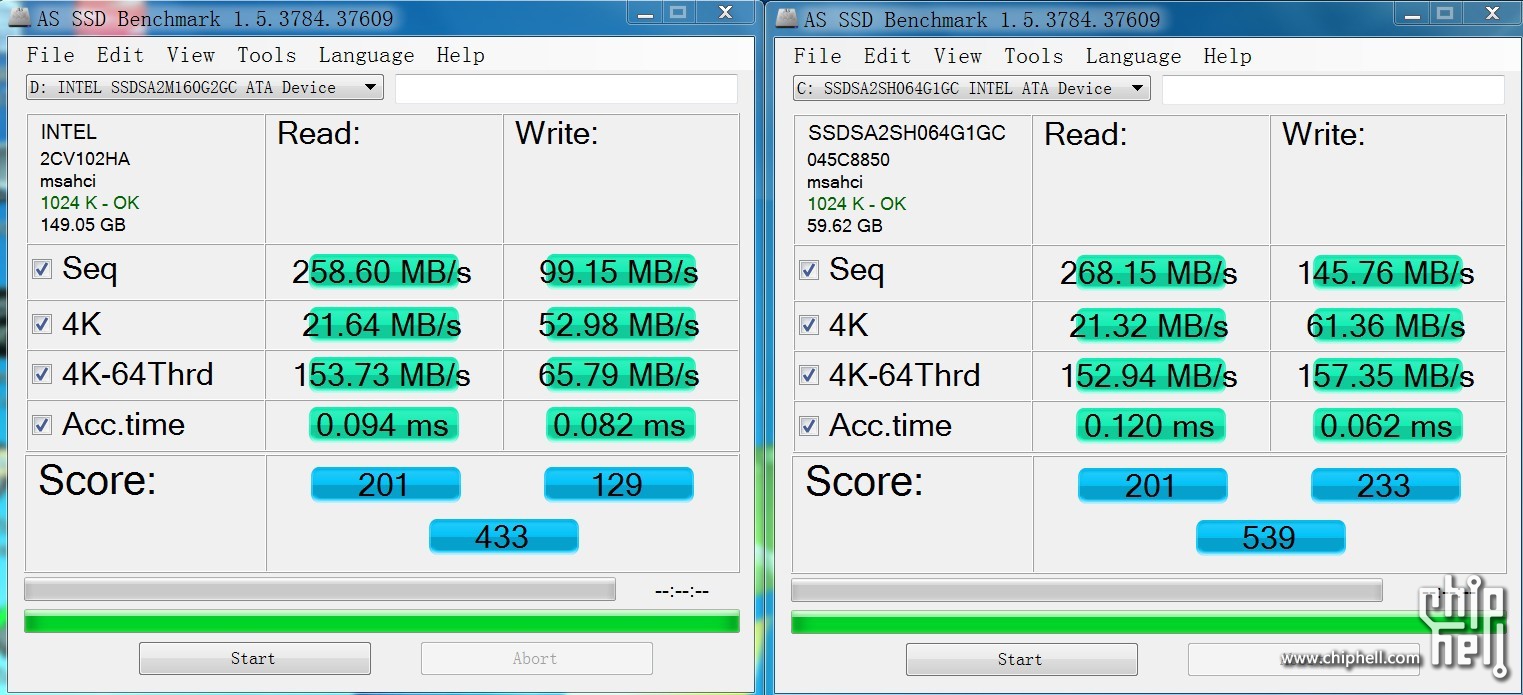The image size is (1523, 695).
Task: Click the Seq write result 99.15 MB/s
Action: [x=619, y=272]
